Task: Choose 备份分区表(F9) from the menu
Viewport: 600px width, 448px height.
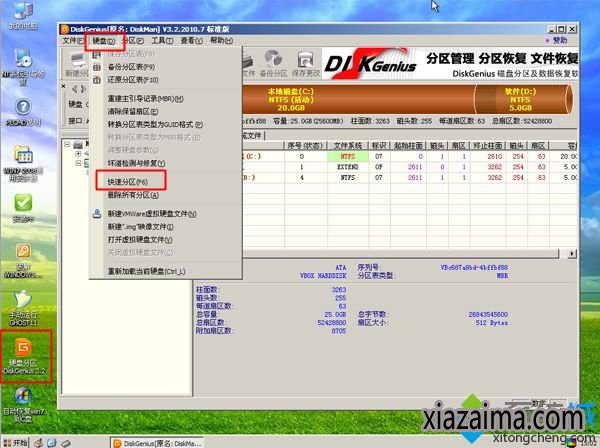Action: pos(131,67)
